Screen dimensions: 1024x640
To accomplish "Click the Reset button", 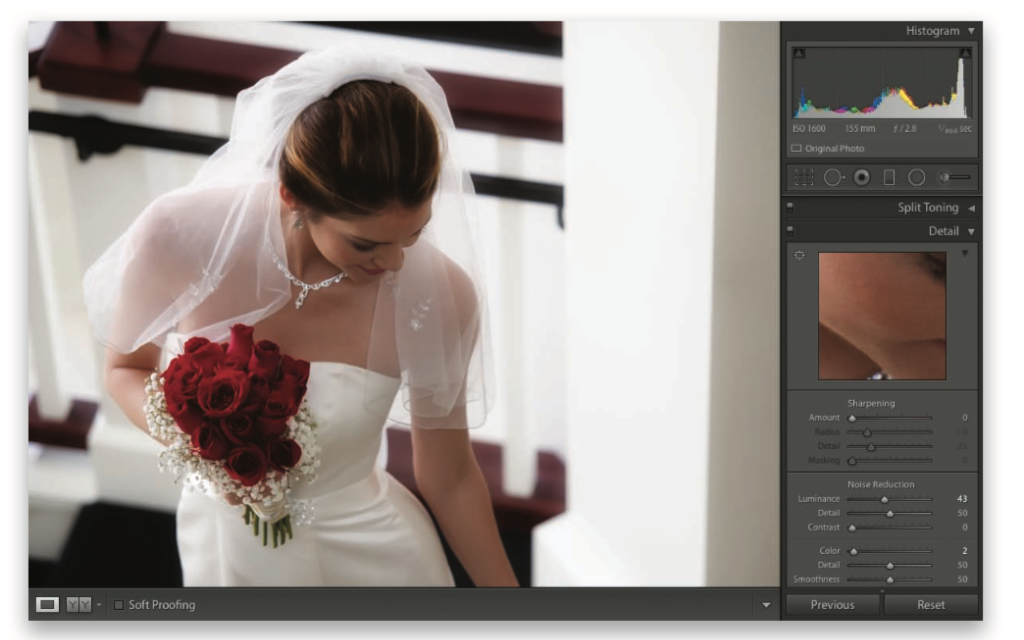I will point(930,605).
